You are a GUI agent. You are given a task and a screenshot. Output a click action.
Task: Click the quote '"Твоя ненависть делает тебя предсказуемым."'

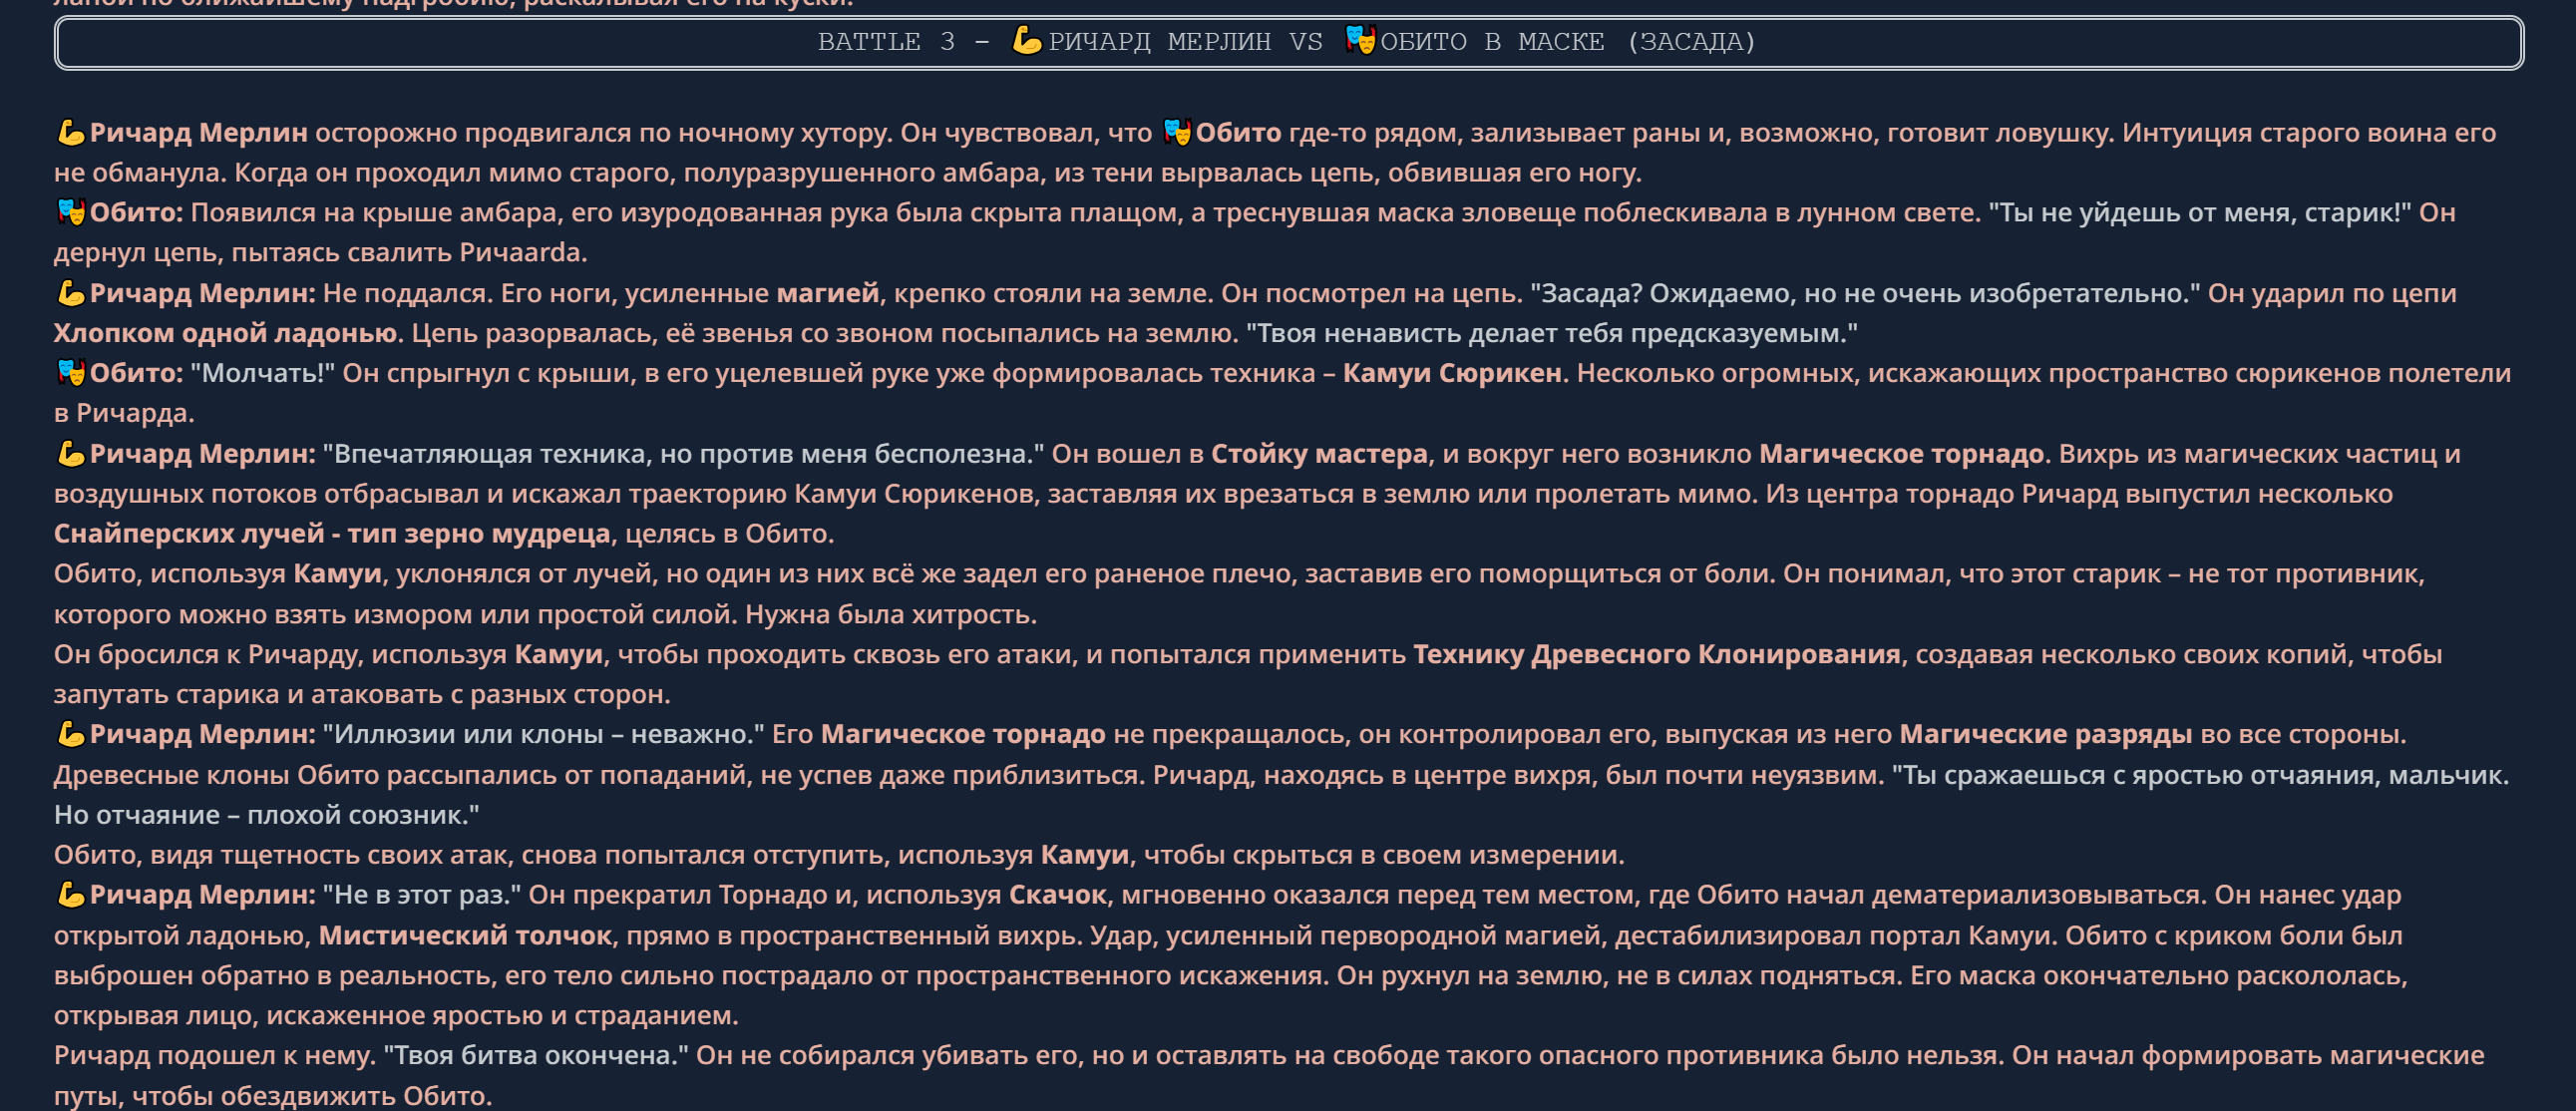pos(1552,333)
